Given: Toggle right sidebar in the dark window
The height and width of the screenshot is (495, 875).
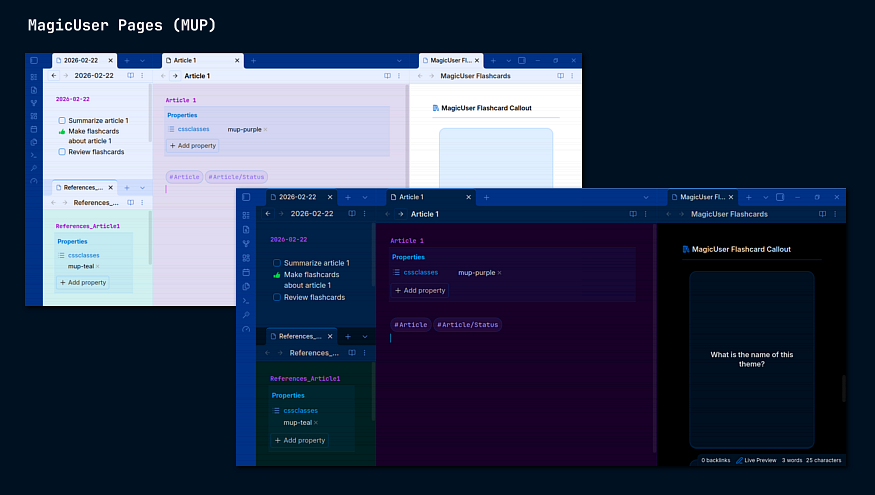Looking at the screenshot, I should click(780, 197).
